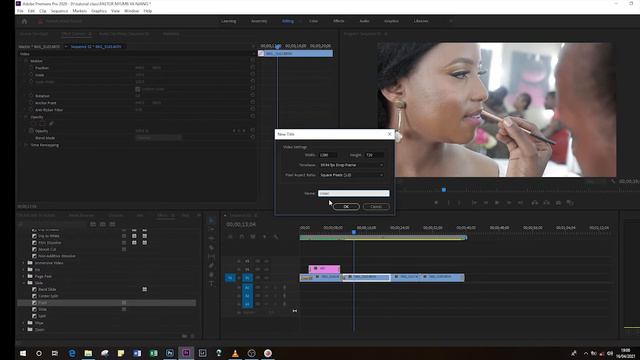Click the Play button in Program monitor
Screen dimensions: 640x360
click(497, 202)
